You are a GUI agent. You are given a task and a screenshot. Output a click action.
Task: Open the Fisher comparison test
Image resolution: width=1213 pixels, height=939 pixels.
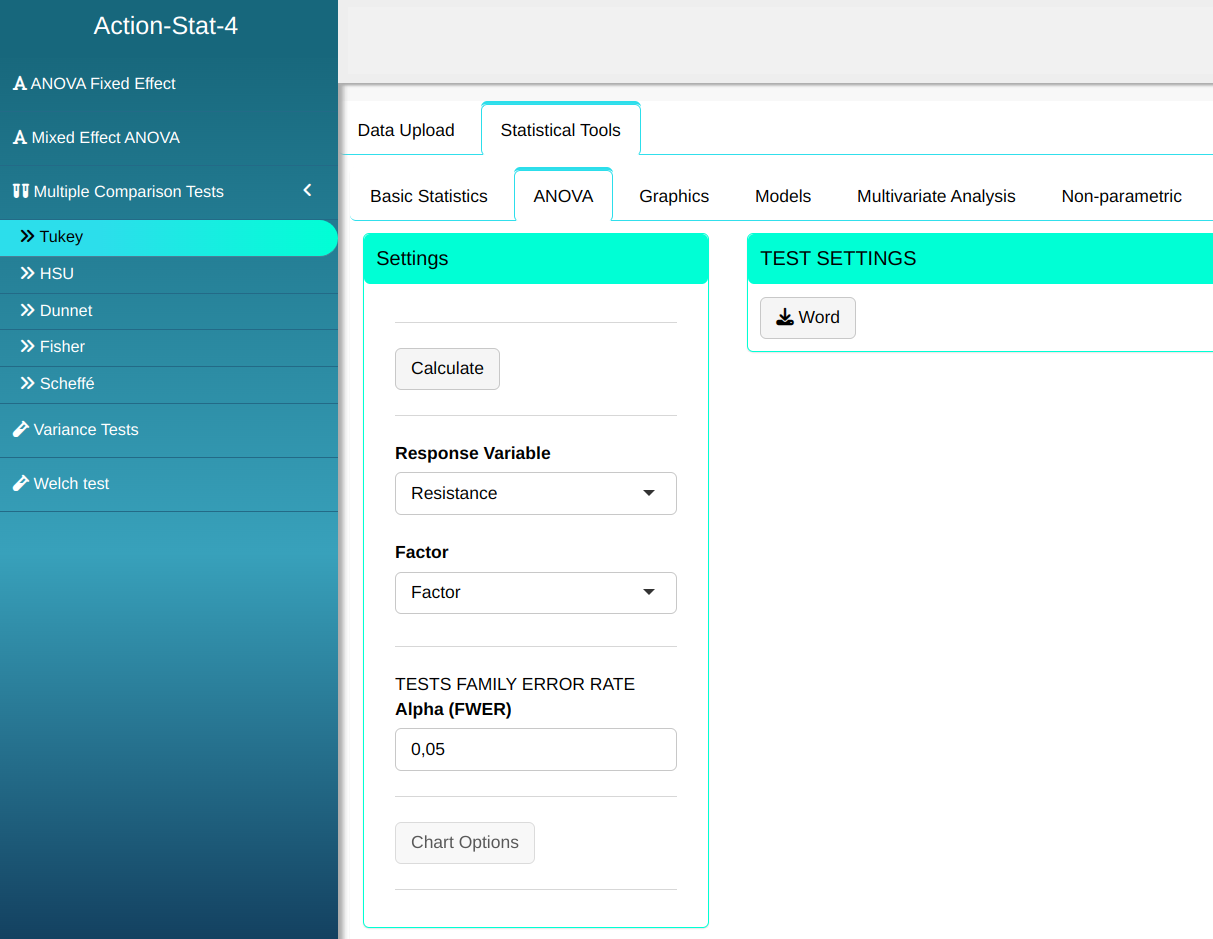click(x=62, y=347)
